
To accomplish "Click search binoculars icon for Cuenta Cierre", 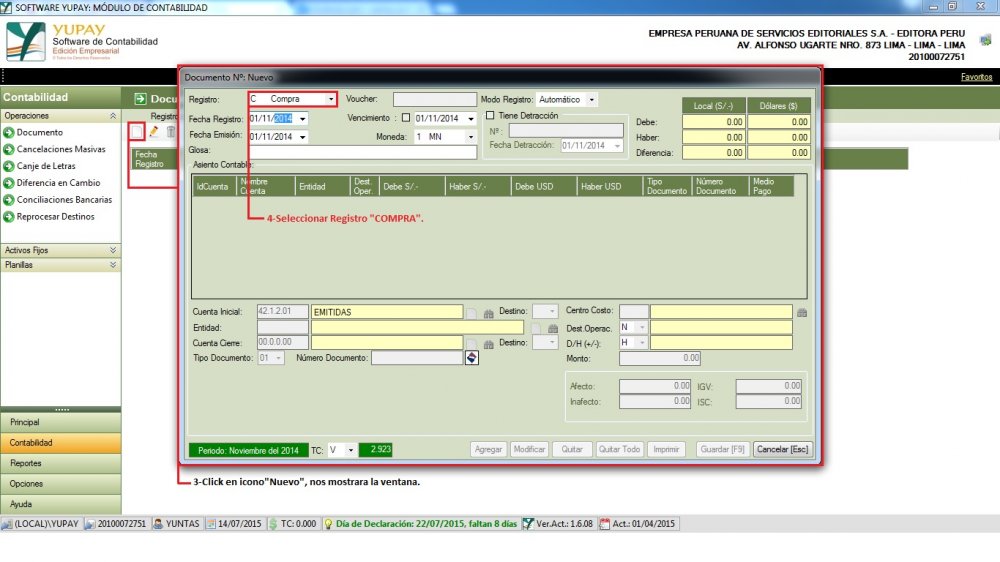I will click(x=489, y=344).
